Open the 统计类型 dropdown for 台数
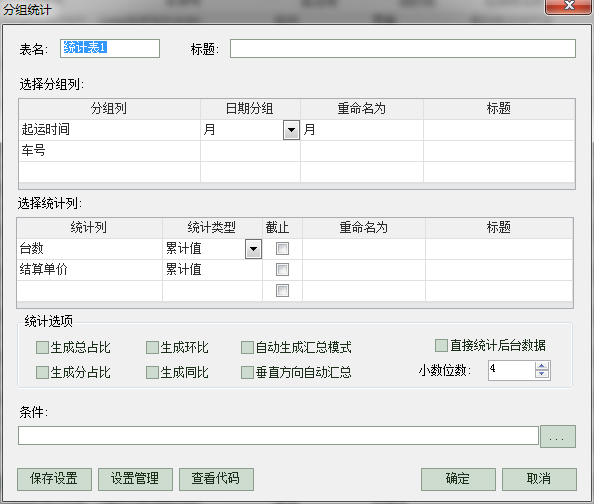The height and width of the screenshot is (504, 594). 253,249
